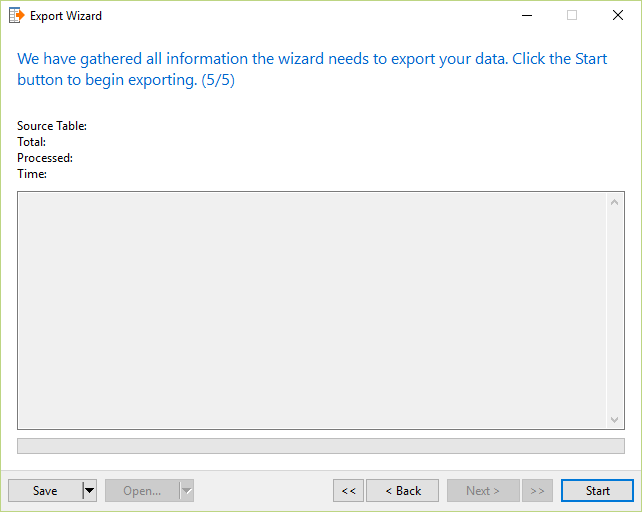Click the Save button
Viewport: 642px width, 512px height.
45,490
